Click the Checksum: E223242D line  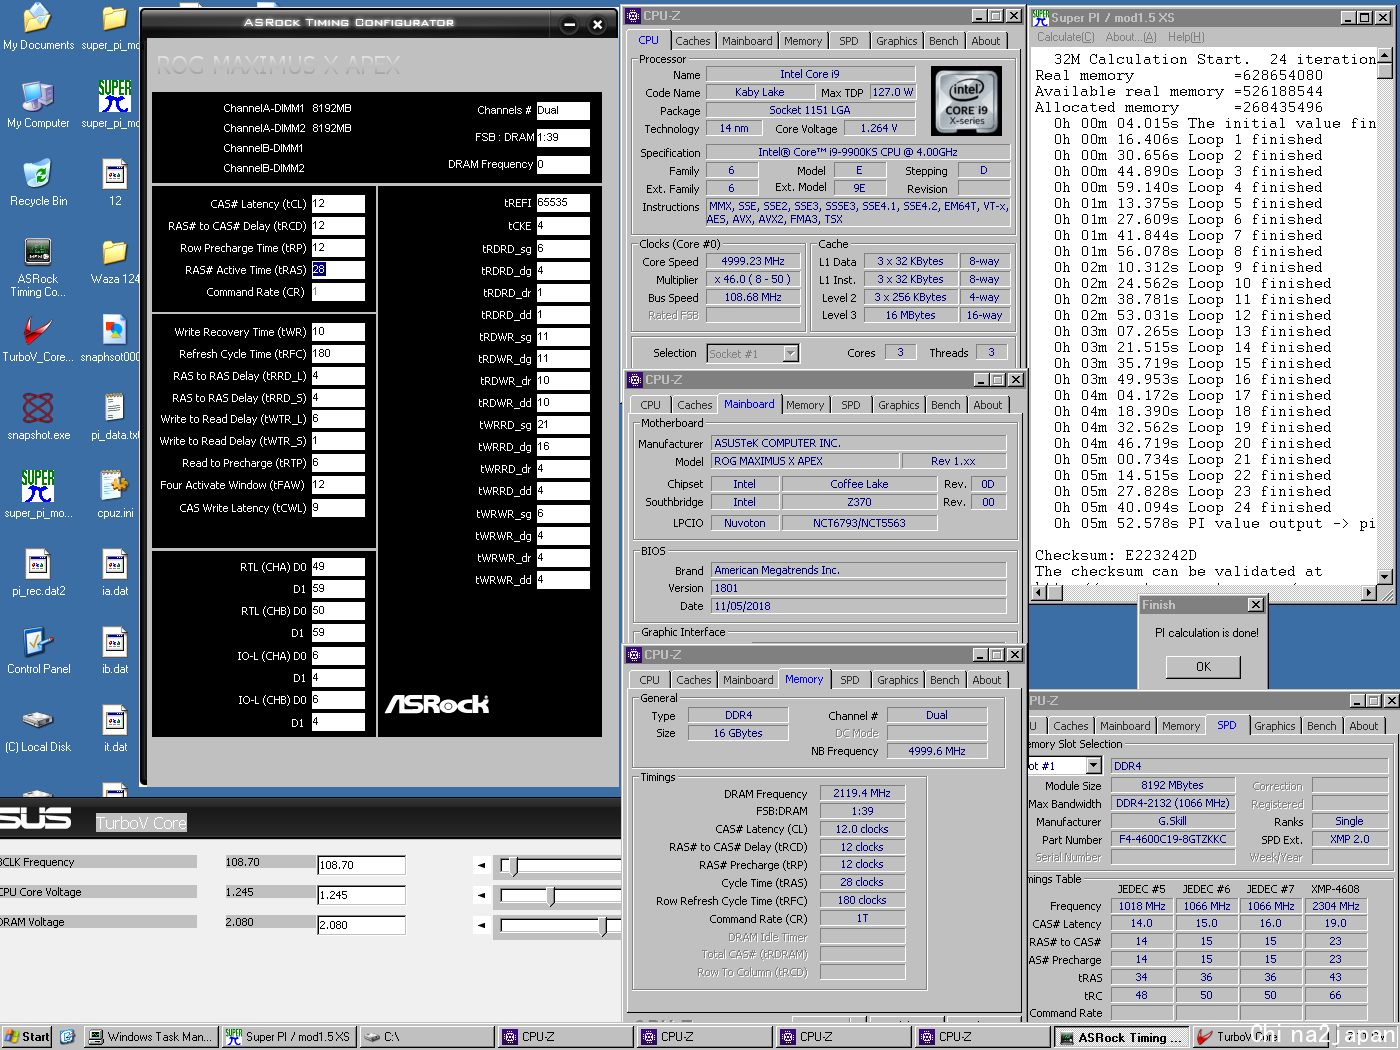(1115, 556)
